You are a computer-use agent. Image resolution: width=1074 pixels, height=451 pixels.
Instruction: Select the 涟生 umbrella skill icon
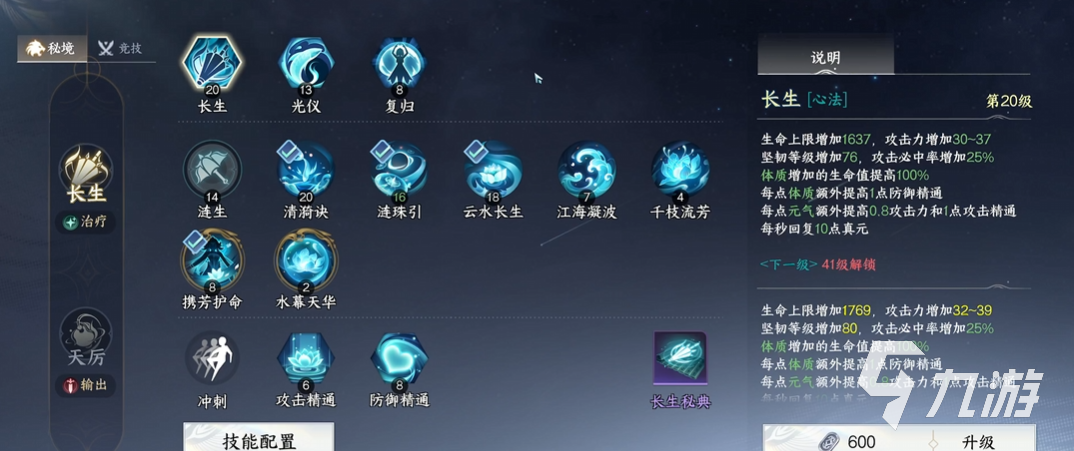click(212, 171)
